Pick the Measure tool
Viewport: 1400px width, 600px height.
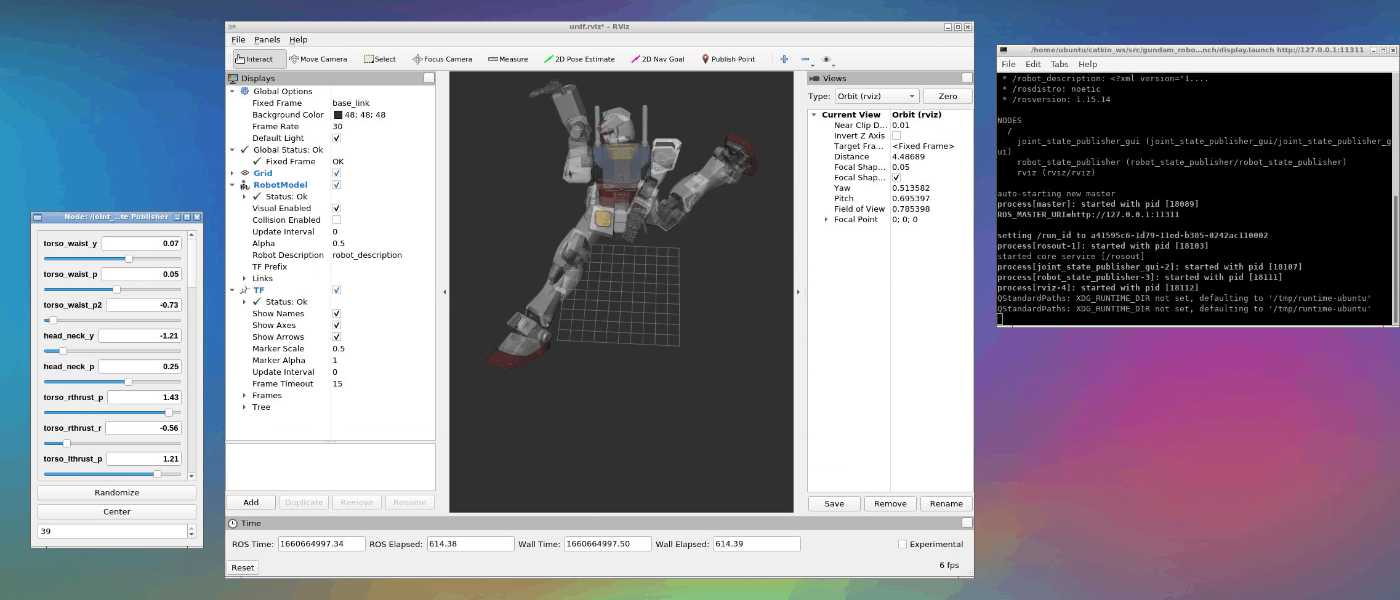tap(508, 59)
